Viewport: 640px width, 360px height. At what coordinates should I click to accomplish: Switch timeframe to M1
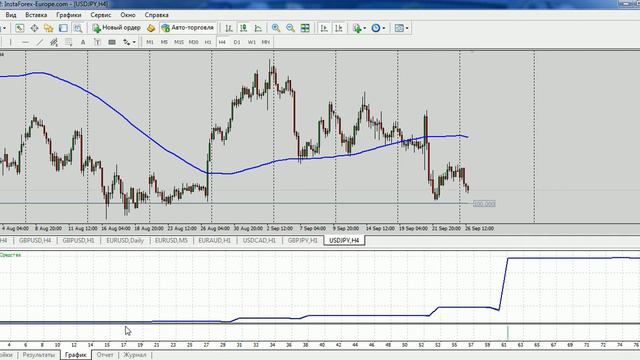click(150, 42)
